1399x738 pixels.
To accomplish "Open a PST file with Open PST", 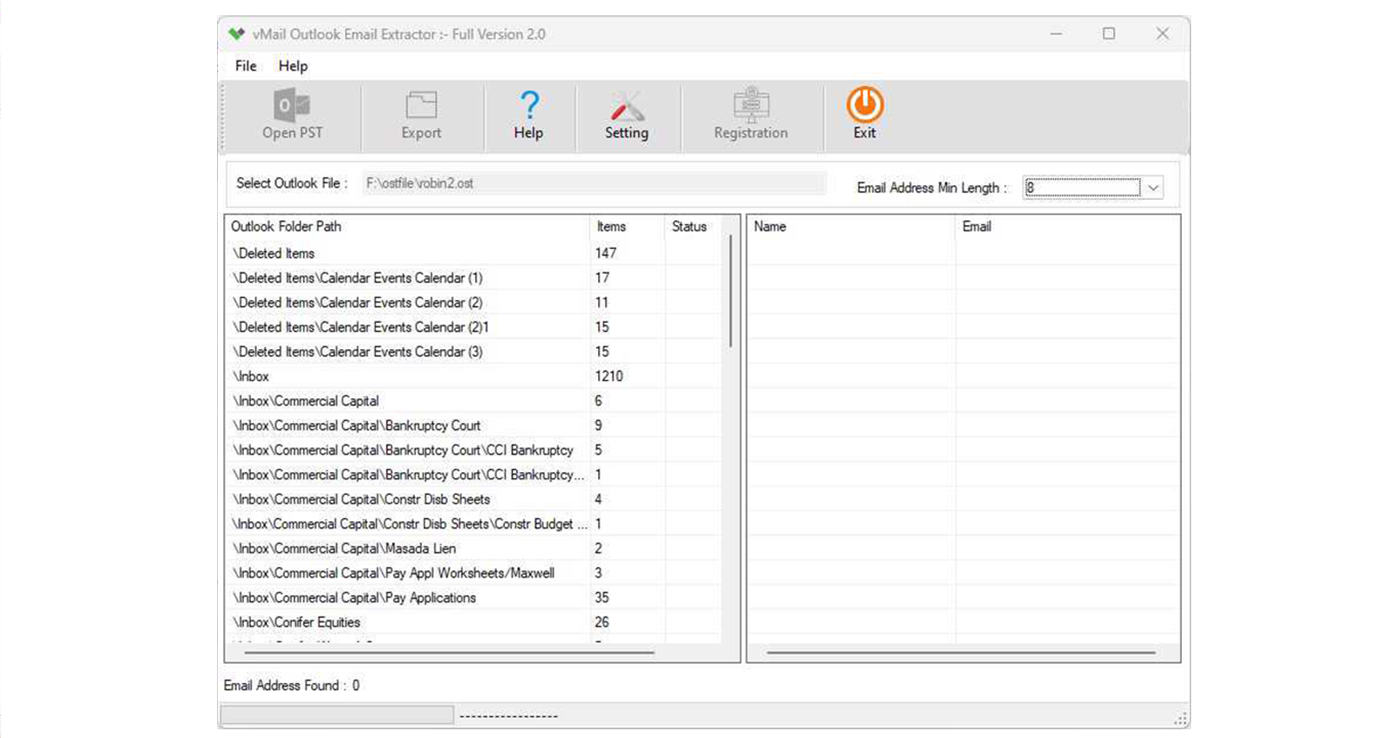I will (292, 115).
